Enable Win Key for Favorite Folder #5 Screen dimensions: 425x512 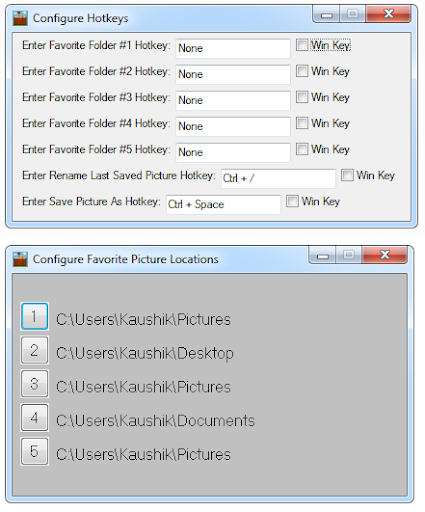point(302,149)
